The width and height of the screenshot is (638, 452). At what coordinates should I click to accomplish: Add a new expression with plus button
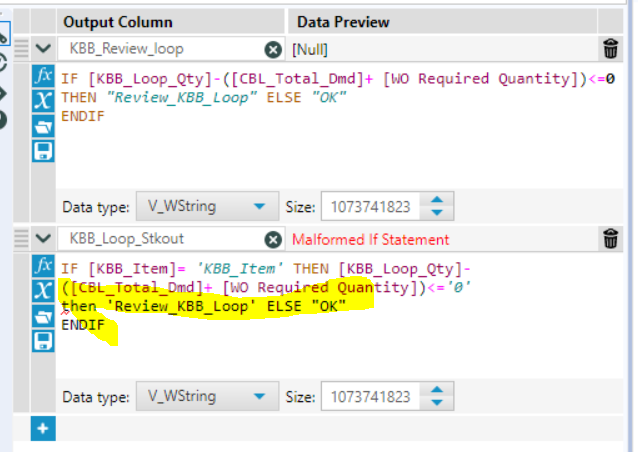coord(43,428)
